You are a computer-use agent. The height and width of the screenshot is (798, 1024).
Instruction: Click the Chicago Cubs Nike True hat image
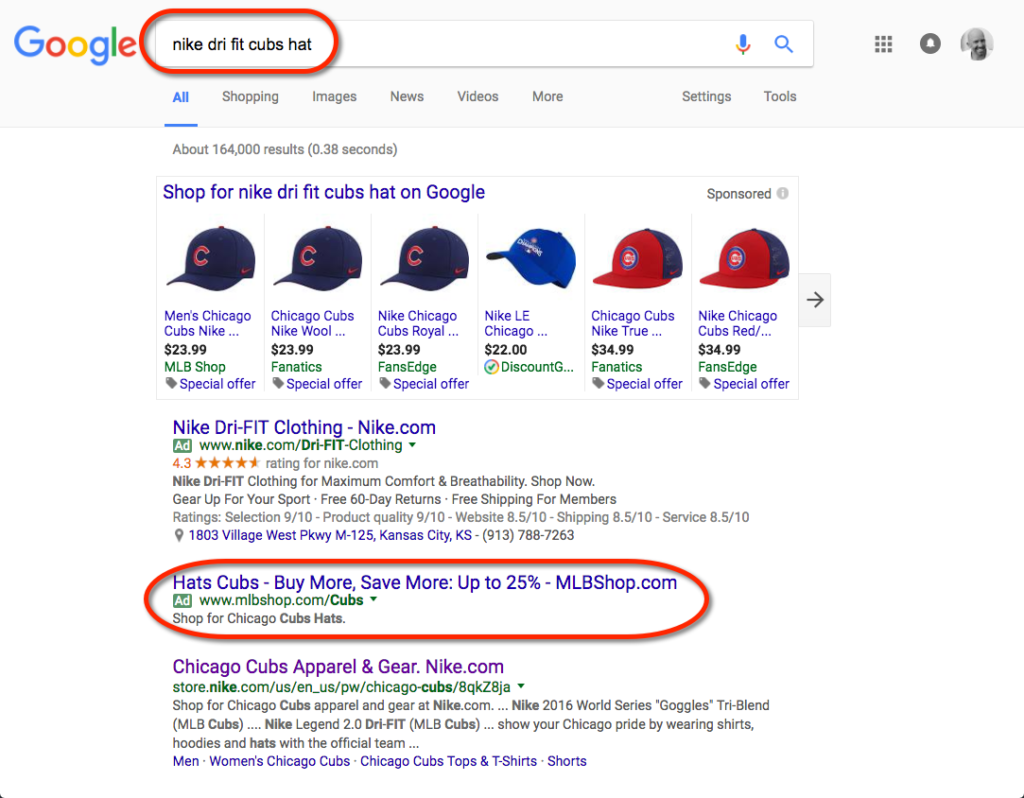(x=637, y=259)
